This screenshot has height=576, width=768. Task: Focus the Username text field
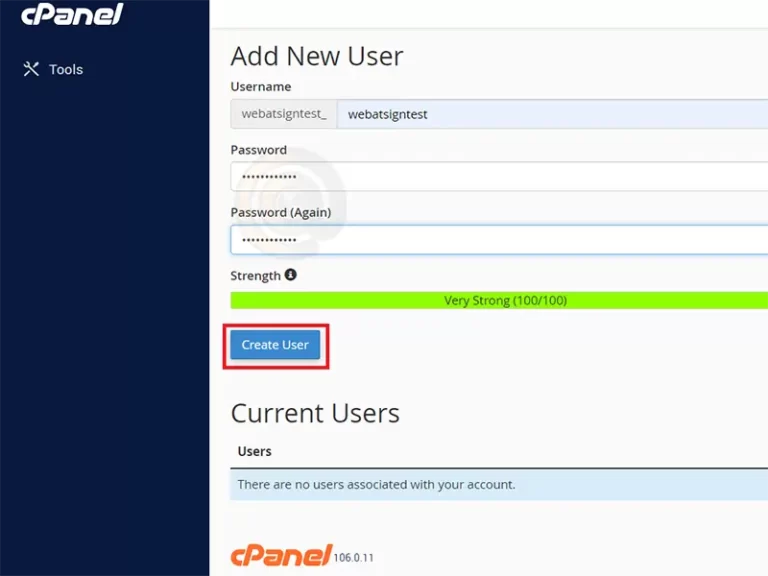[x=550, y=114]
